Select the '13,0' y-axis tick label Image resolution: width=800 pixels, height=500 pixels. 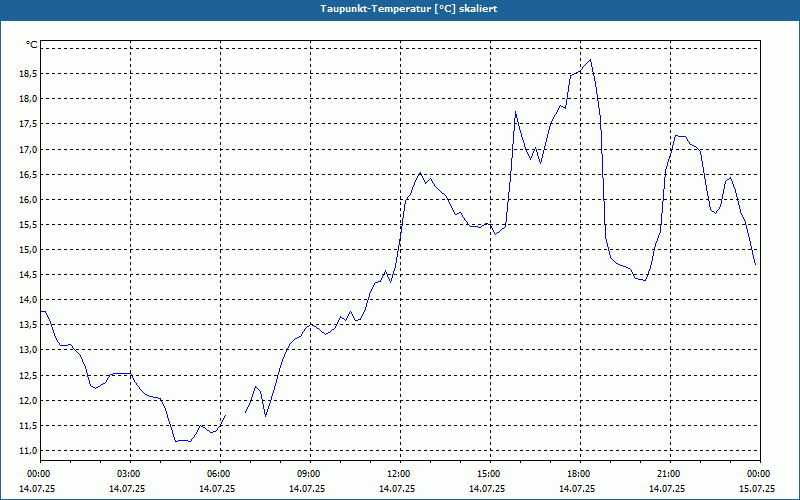click(x=28, y=350)
